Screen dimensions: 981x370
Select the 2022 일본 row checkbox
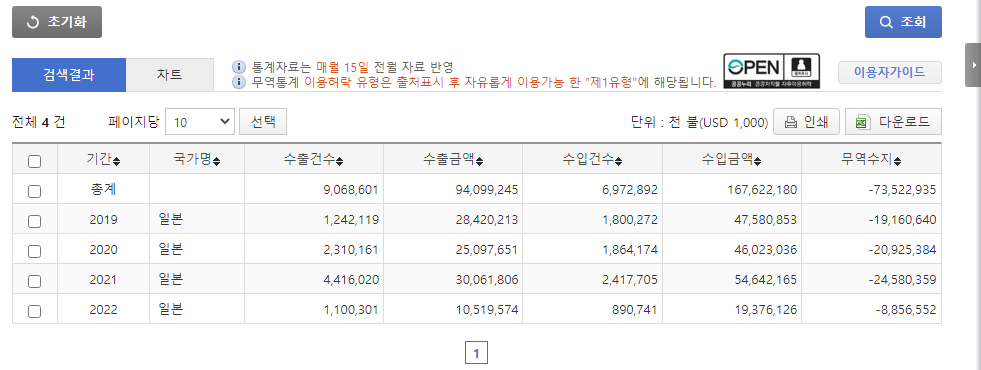(34, 311)
